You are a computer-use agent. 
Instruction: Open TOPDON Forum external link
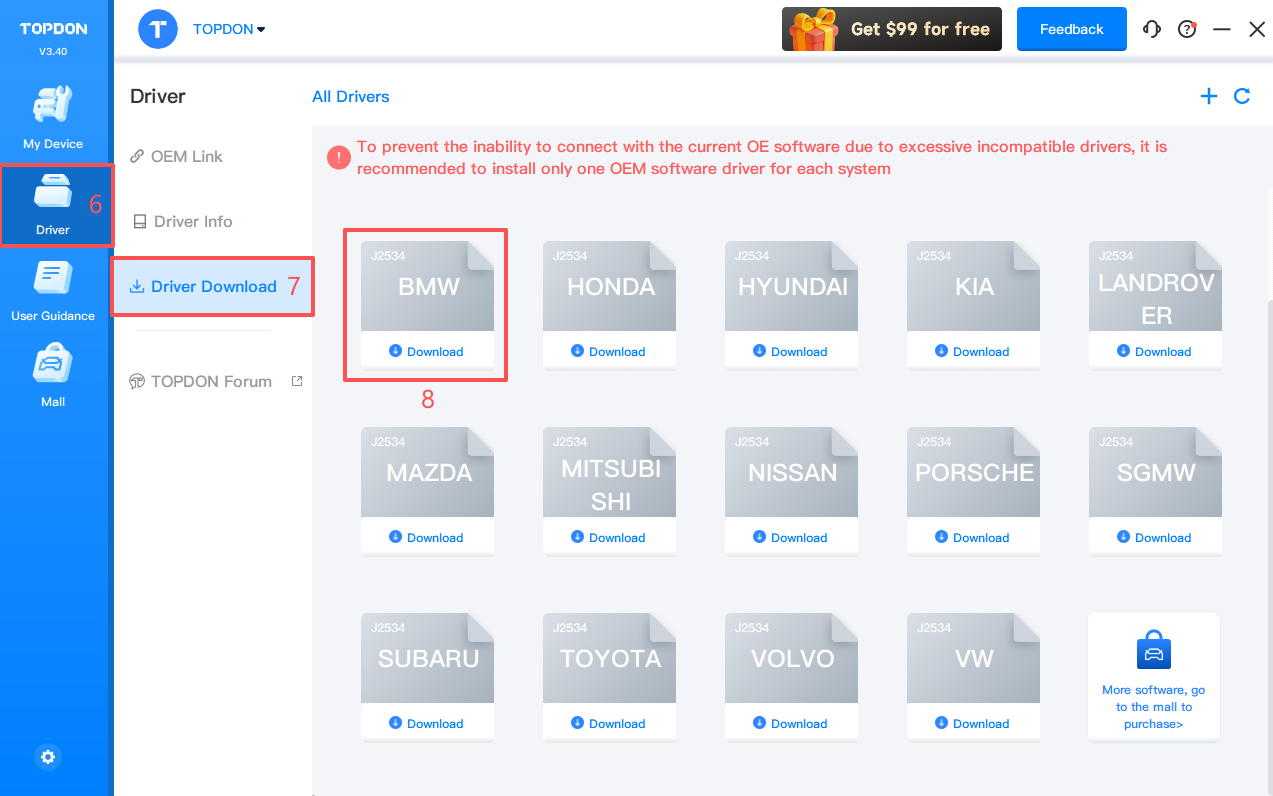pyautogui.click(x=211, y=381)
